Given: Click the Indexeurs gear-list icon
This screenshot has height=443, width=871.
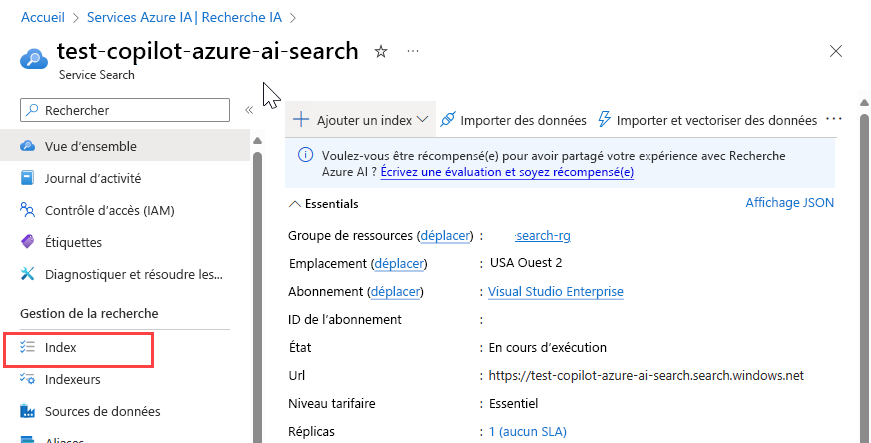Looking at the screenshot, I should [27, 379].
